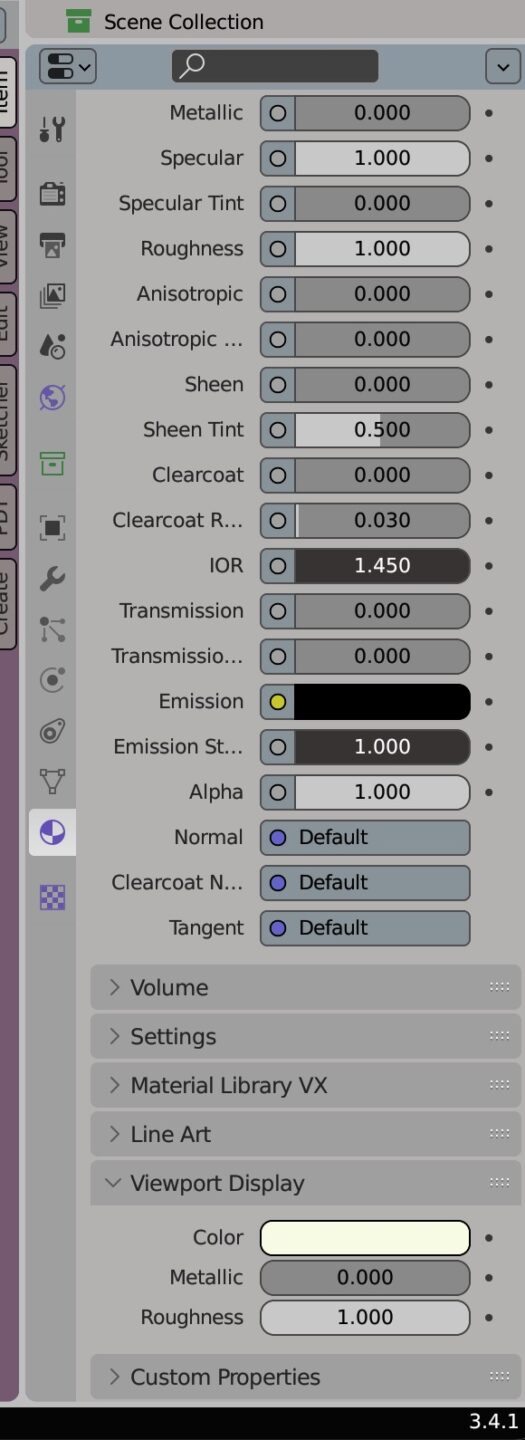The height and width of the screenshot is (1440, 525).
Task: Click the Tangent Default socket button
Action: pos(365,928)
